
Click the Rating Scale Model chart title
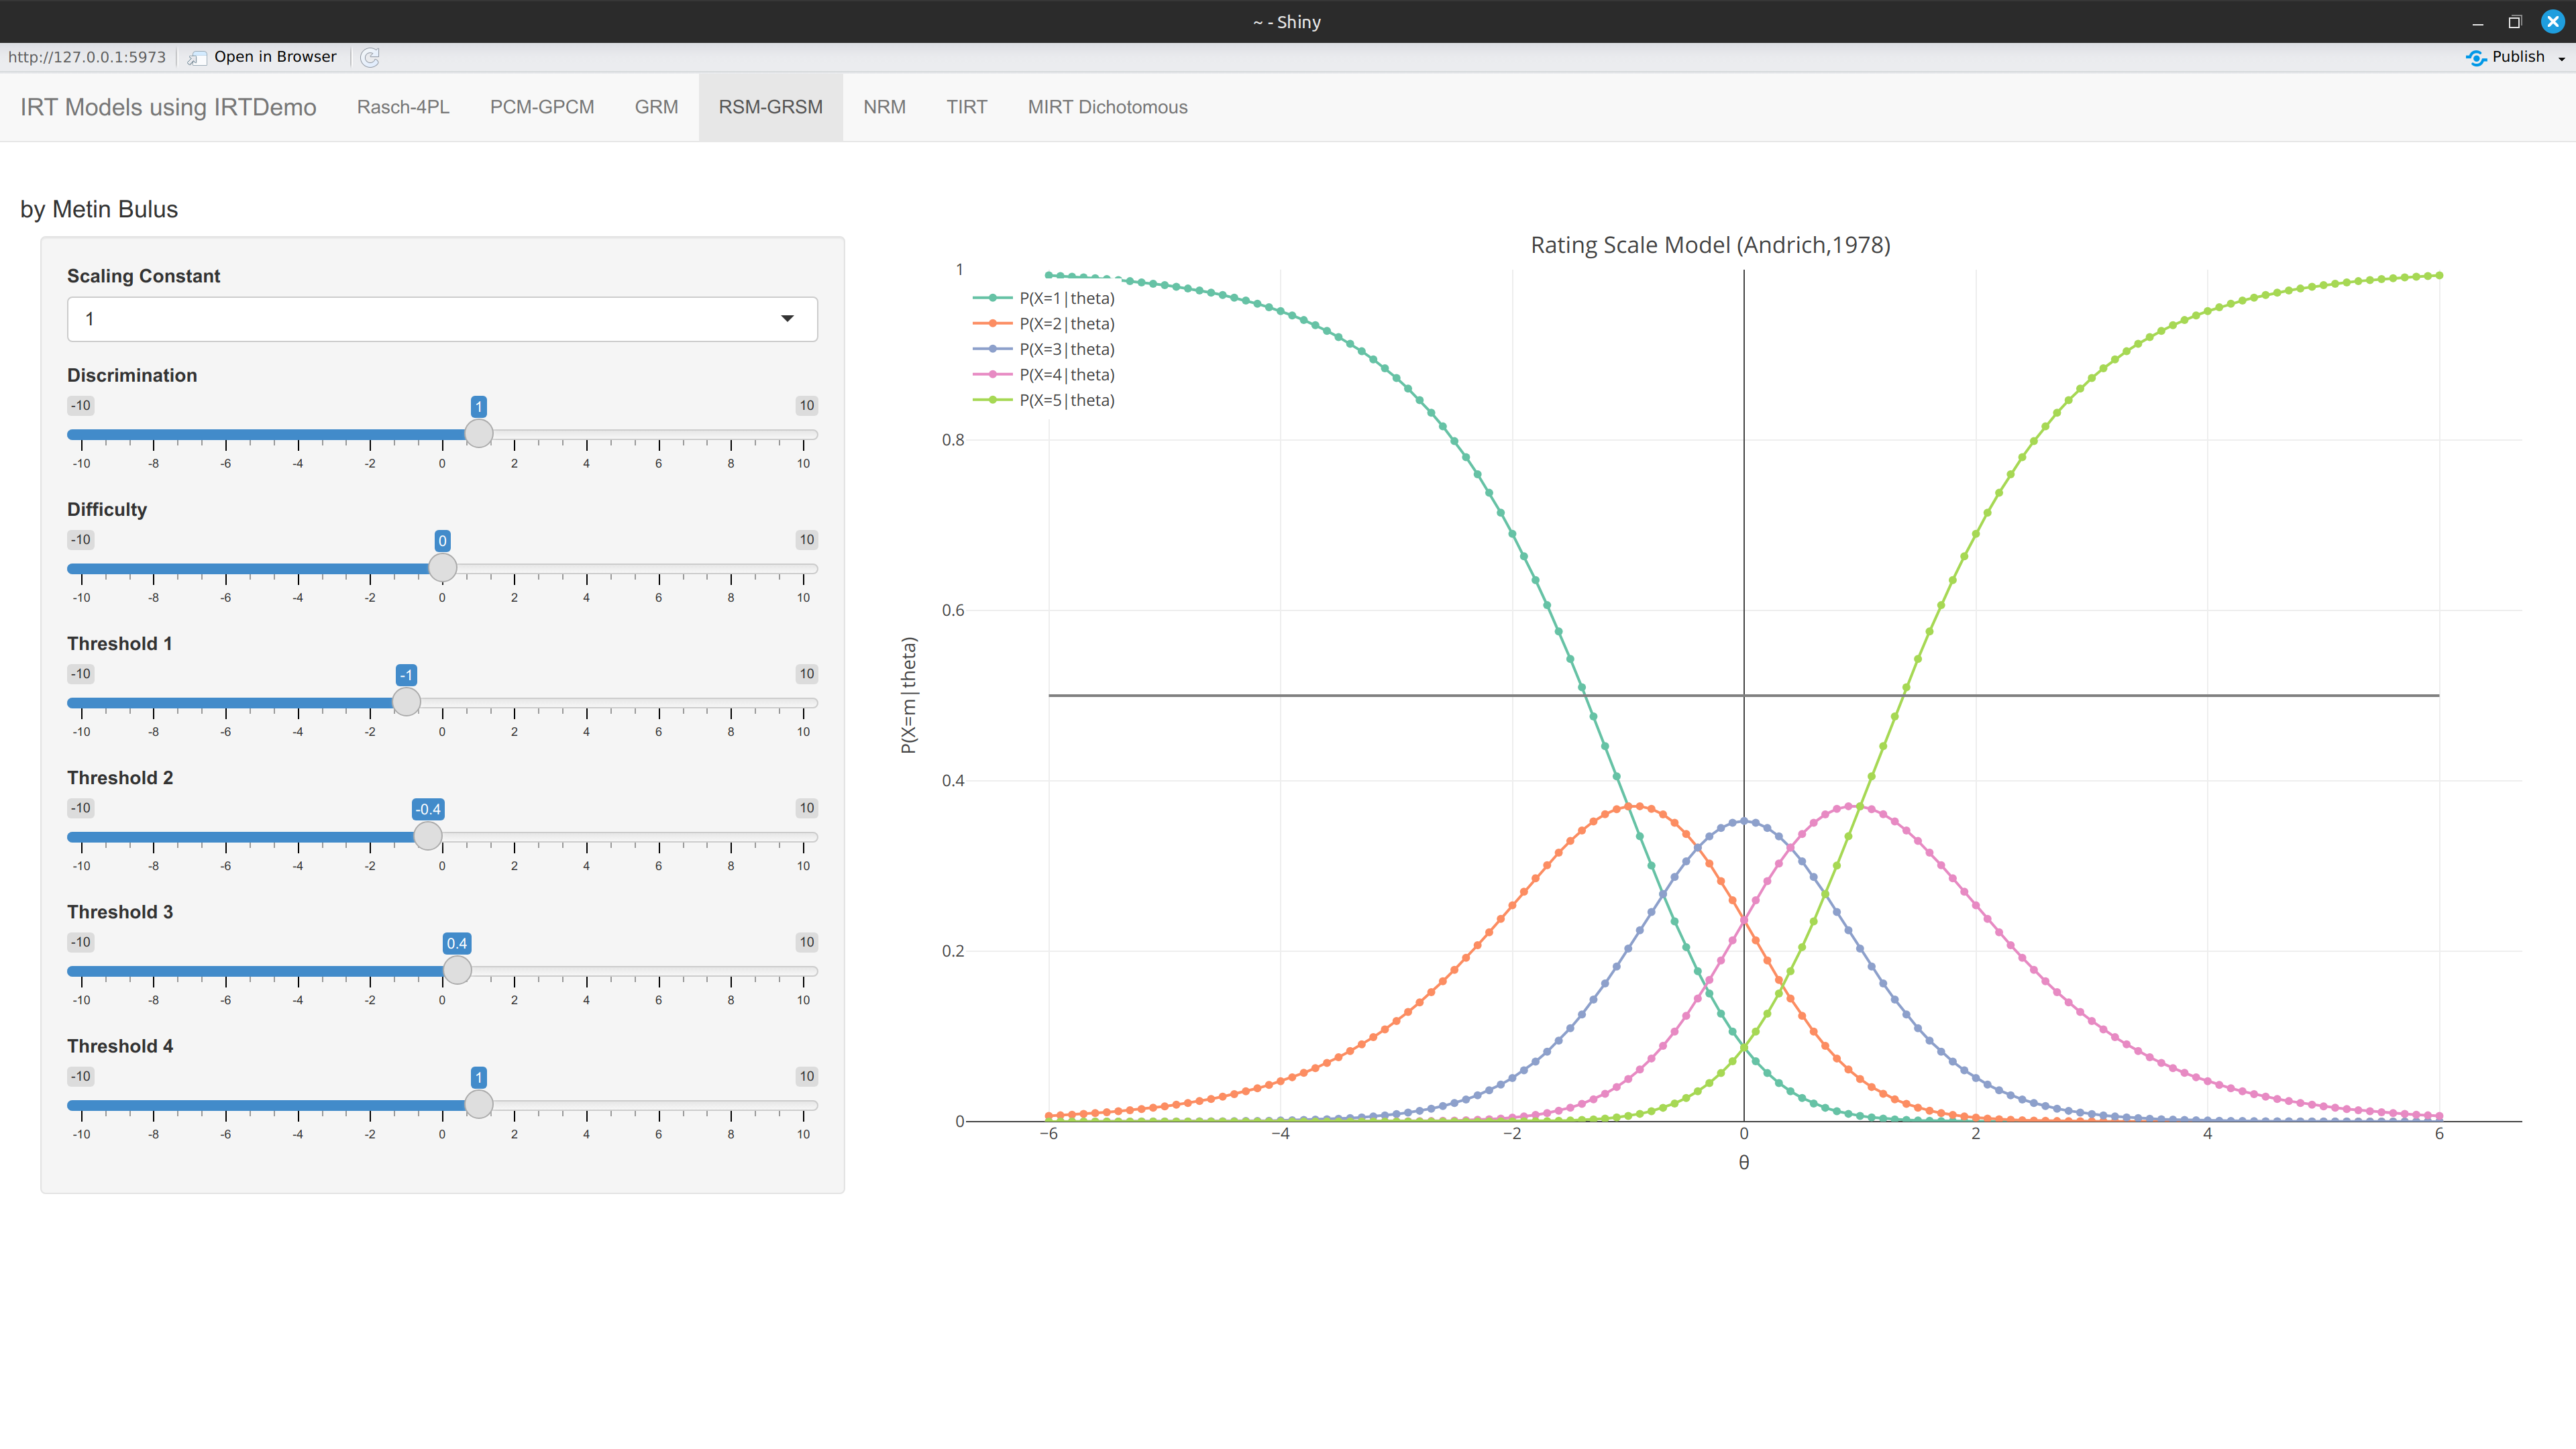[1710, 245]
